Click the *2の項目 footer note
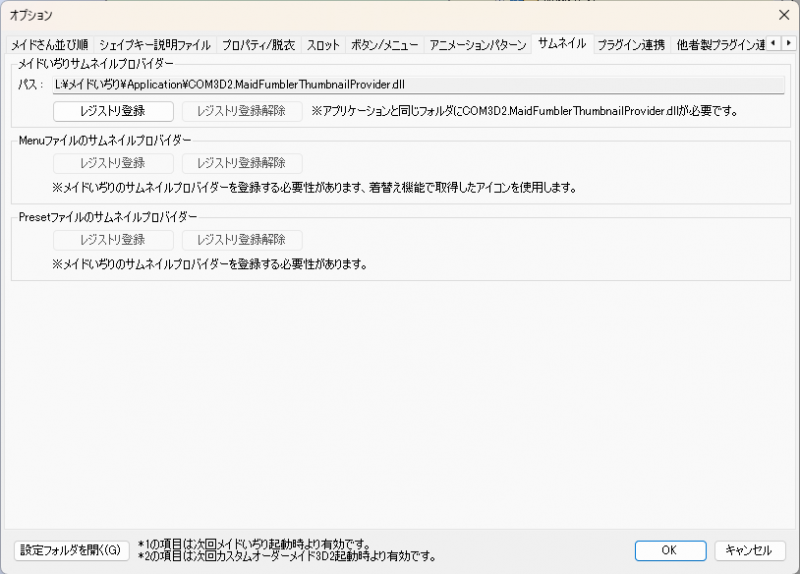This screenshot has height=574, width=800. [x=287, y=556]
